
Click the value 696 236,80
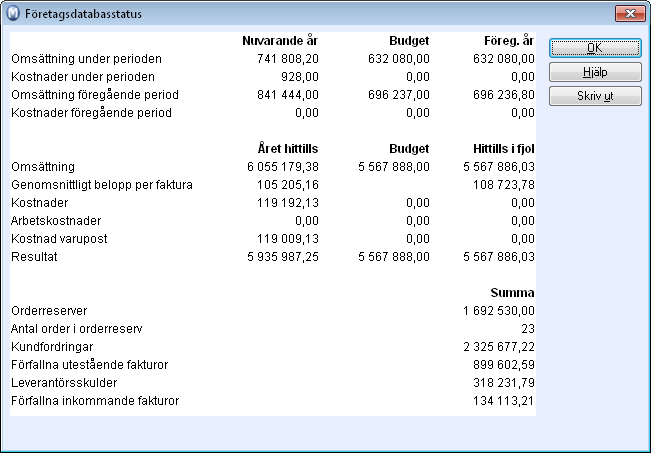[504, 95]
